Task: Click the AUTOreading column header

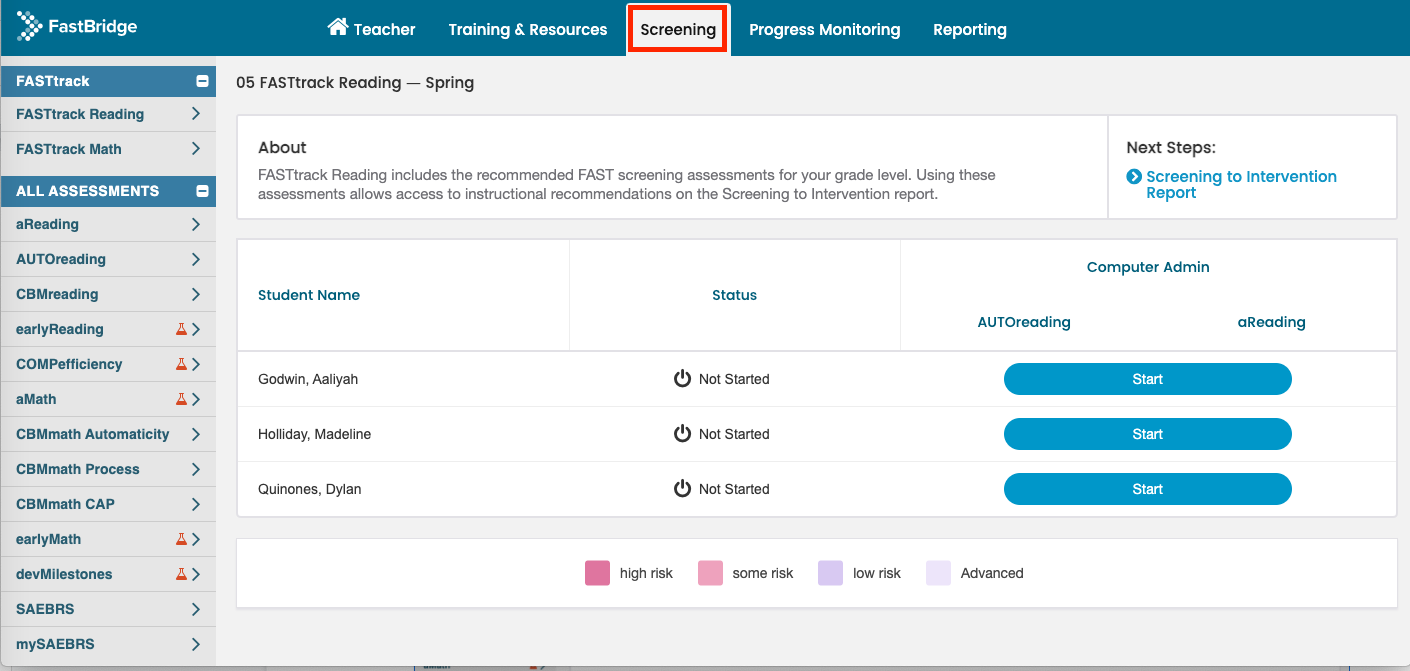Action: click(x=1024, y=322)
